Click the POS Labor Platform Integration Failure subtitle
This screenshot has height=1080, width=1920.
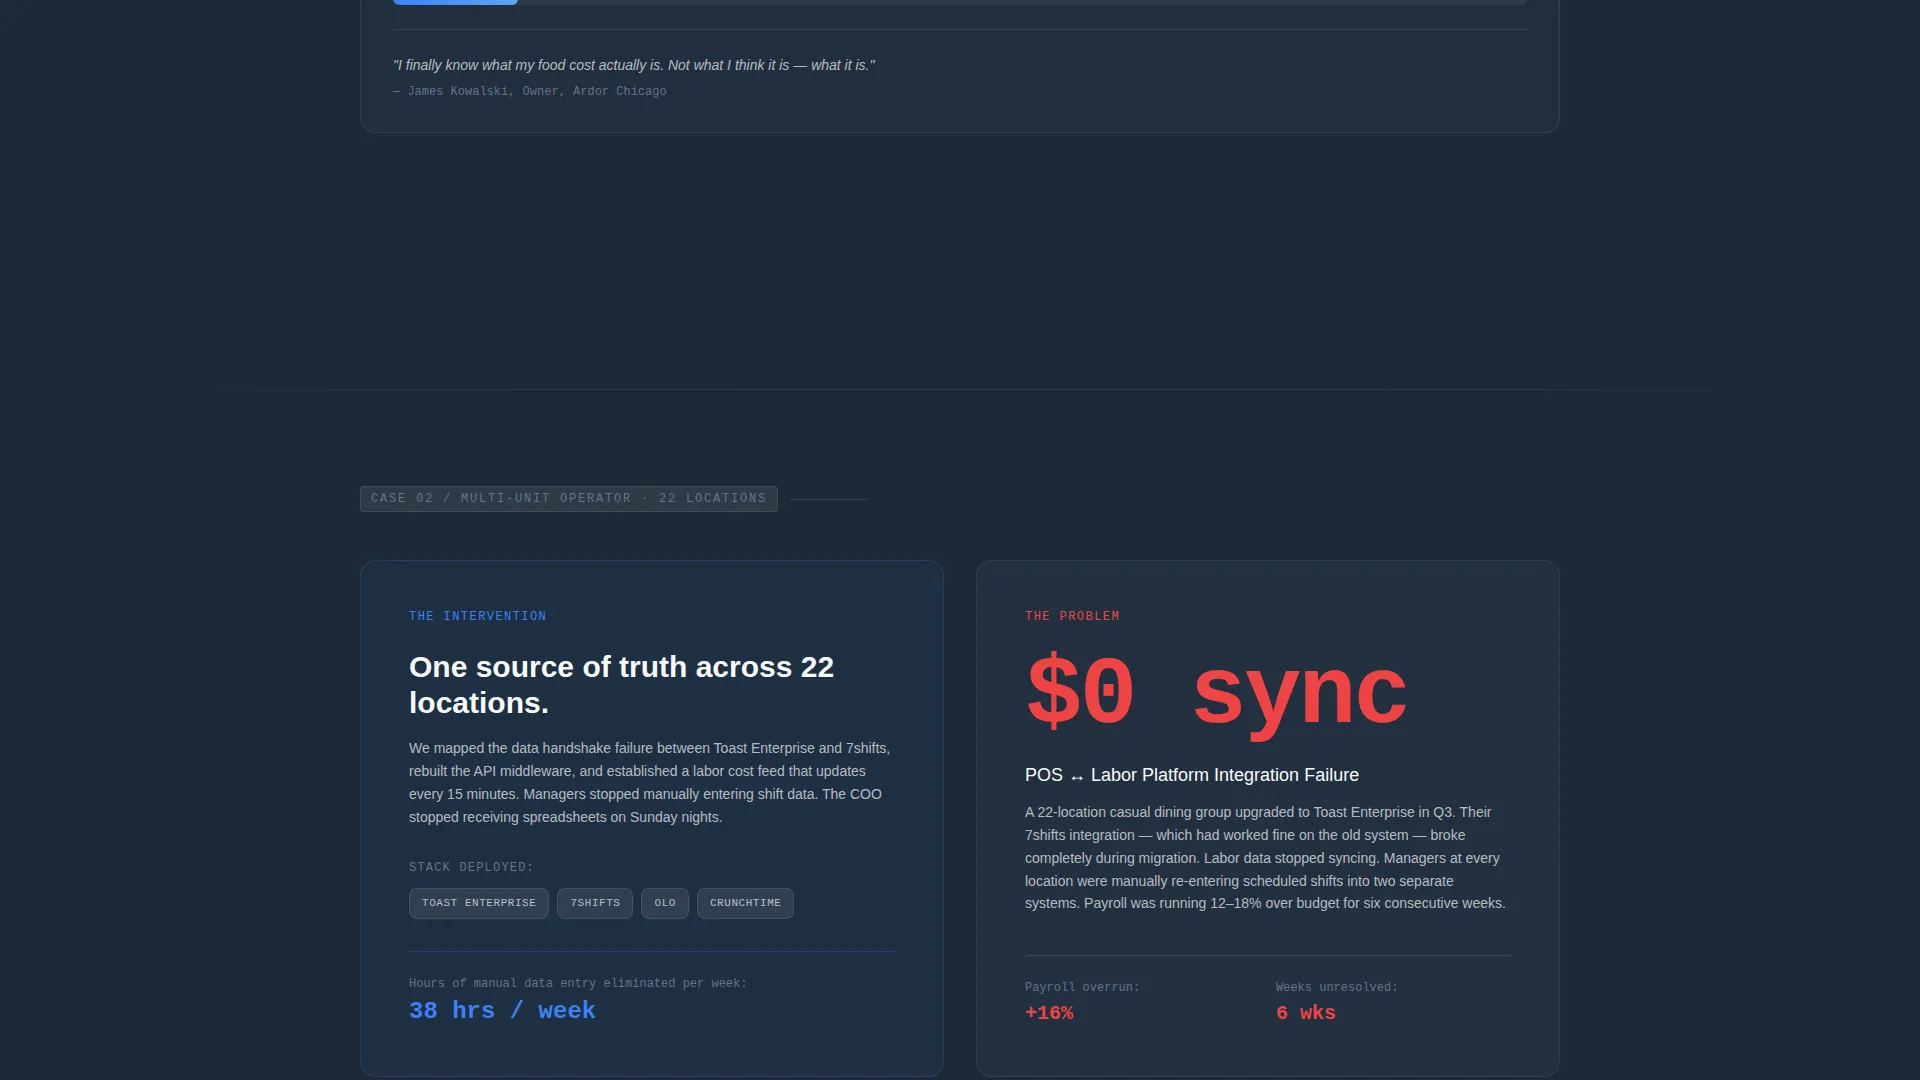[1192, 775]
